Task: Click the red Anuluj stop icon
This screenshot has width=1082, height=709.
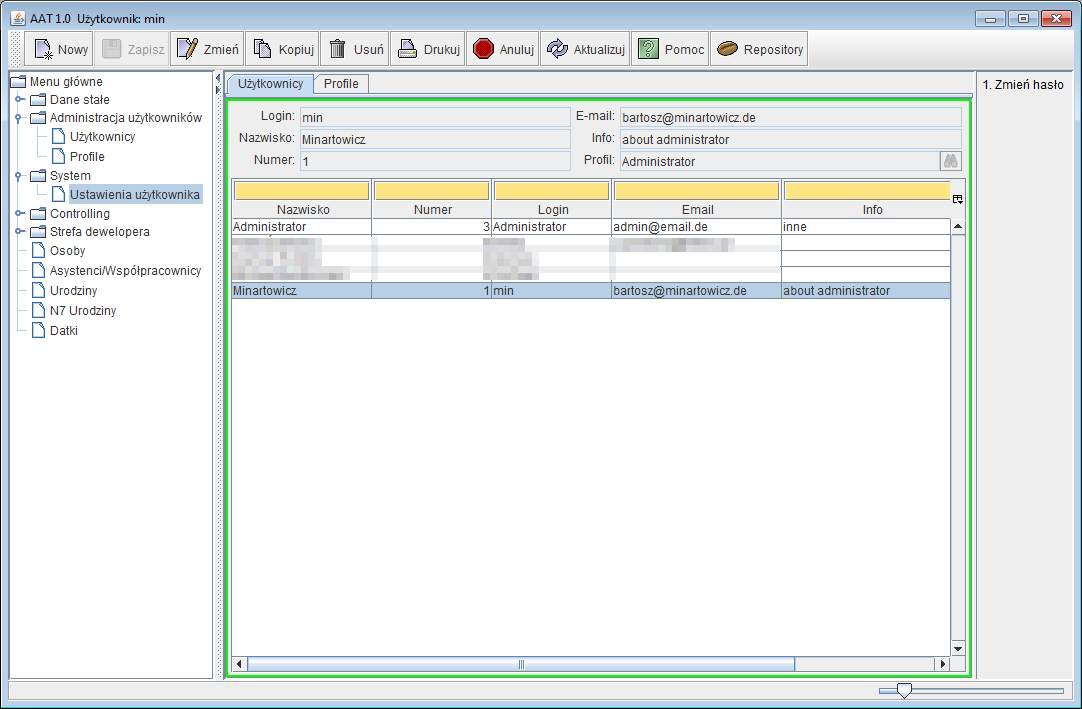Action: click(x=483, y=49)
